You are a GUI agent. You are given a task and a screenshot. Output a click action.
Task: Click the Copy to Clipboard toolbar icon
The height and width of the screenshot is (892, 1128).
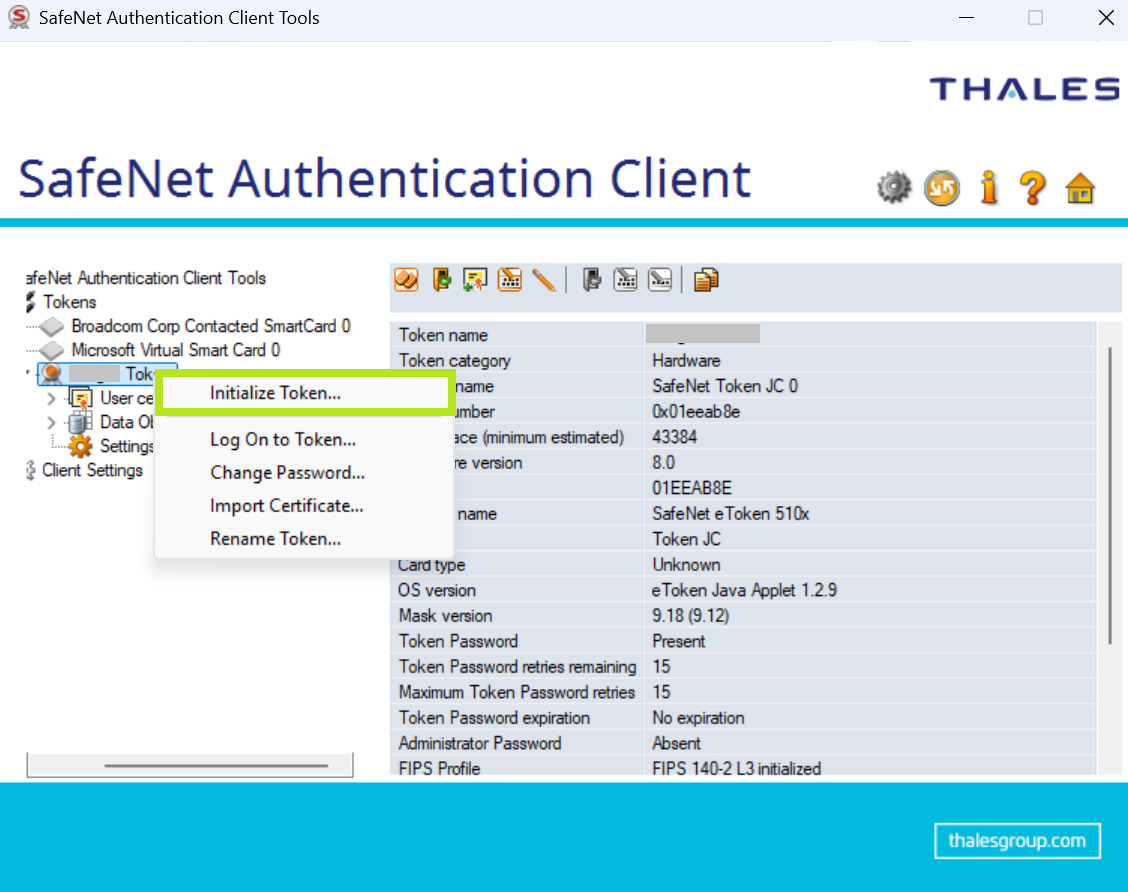pos(706,280)
